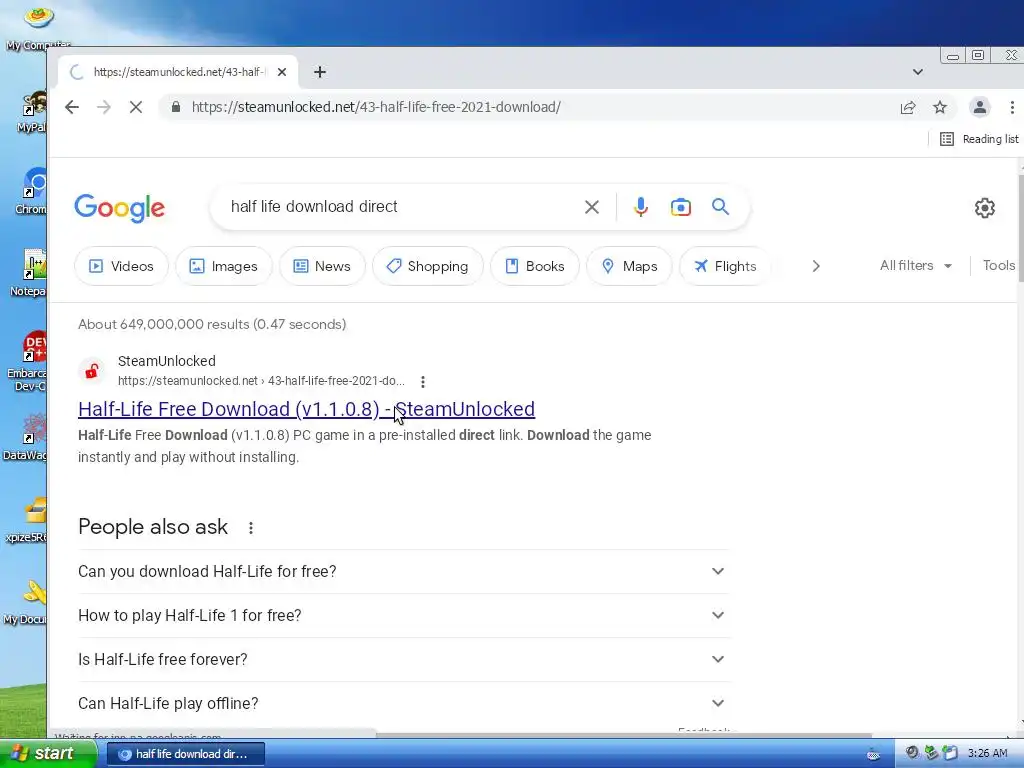This screenshot has height=768, width=1024.
Task: Select the Chrome taskbar button
Action: click(x=185, y=754)
